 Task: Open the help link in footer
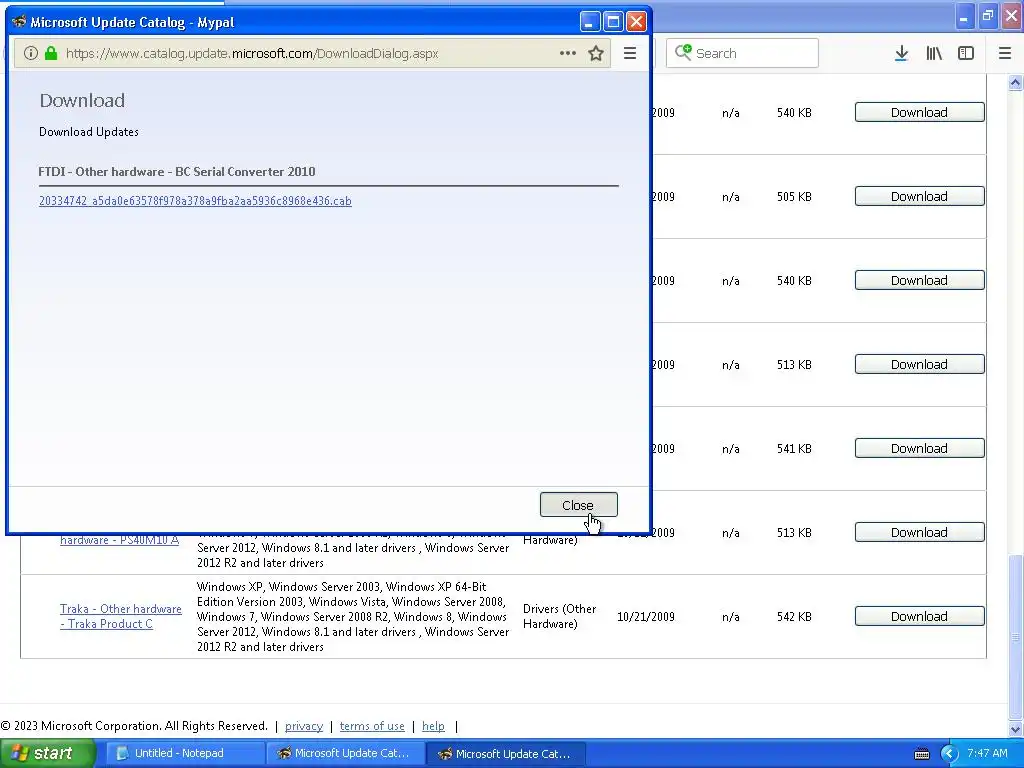pyautogui.click(x=433, y=726)
